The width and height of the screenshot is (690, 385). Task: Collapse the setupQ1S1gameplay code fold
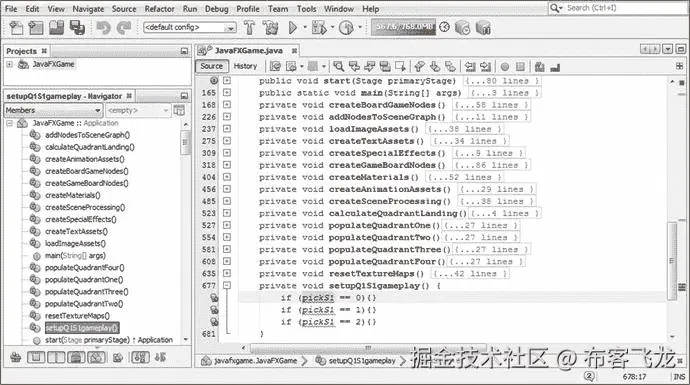point(227,286)
